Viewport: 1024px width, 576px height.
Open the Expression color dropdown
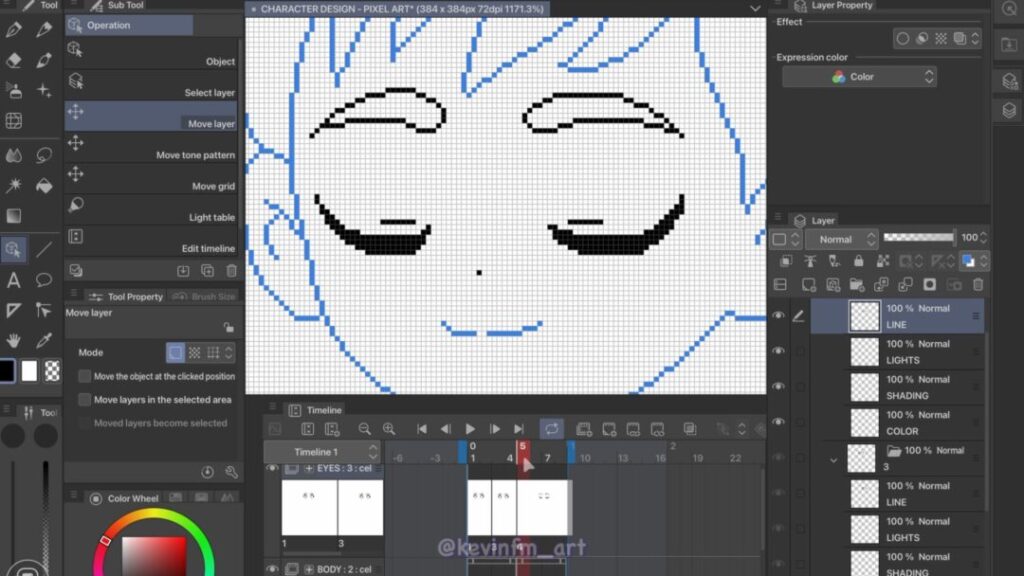(859, 77)
